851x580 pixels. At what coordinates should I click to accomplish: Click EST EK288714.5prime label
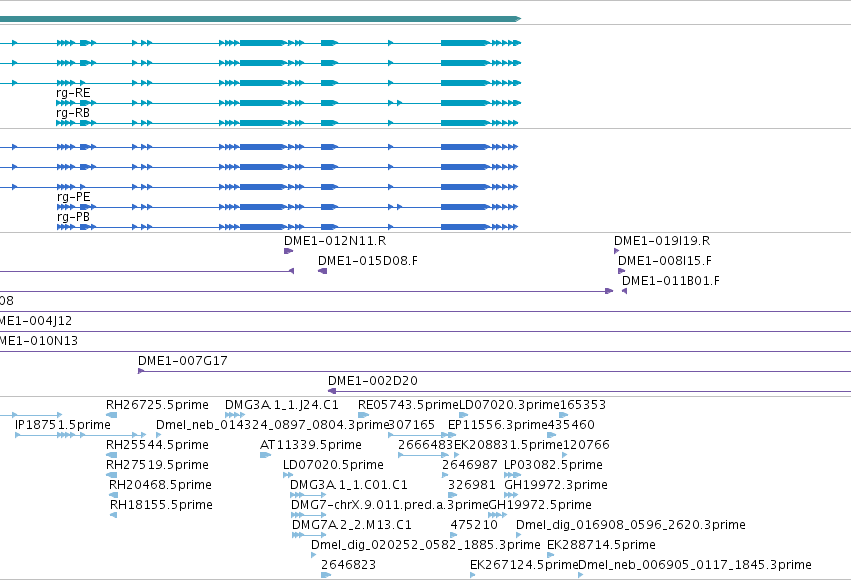click(601, 545)
